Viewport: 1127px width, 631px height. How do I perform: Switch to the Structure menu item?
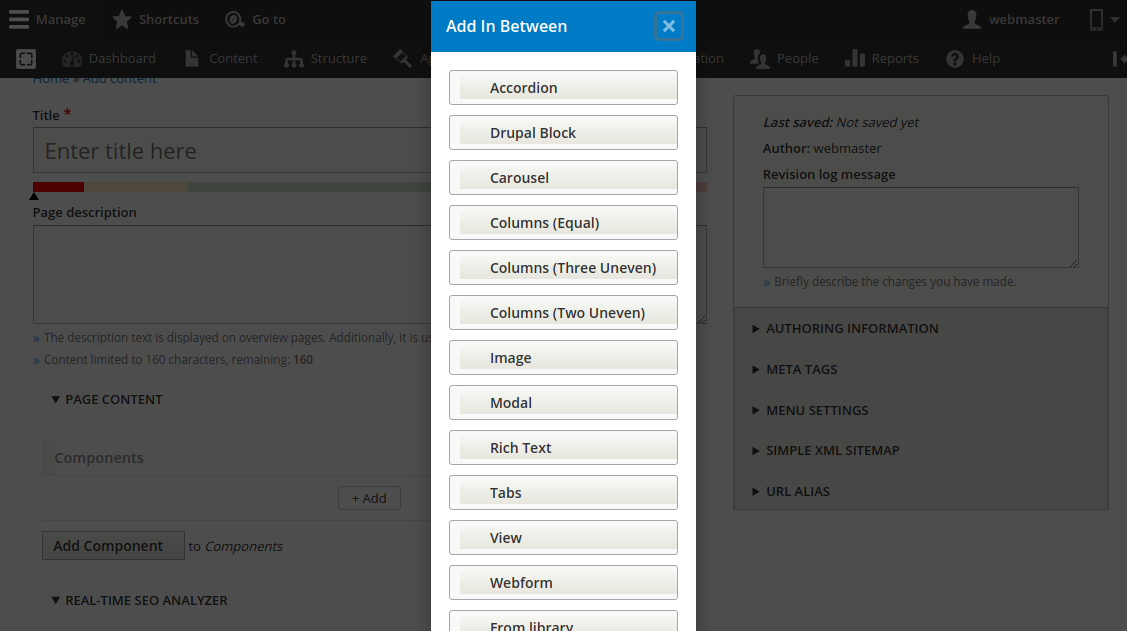click(338, 58)
